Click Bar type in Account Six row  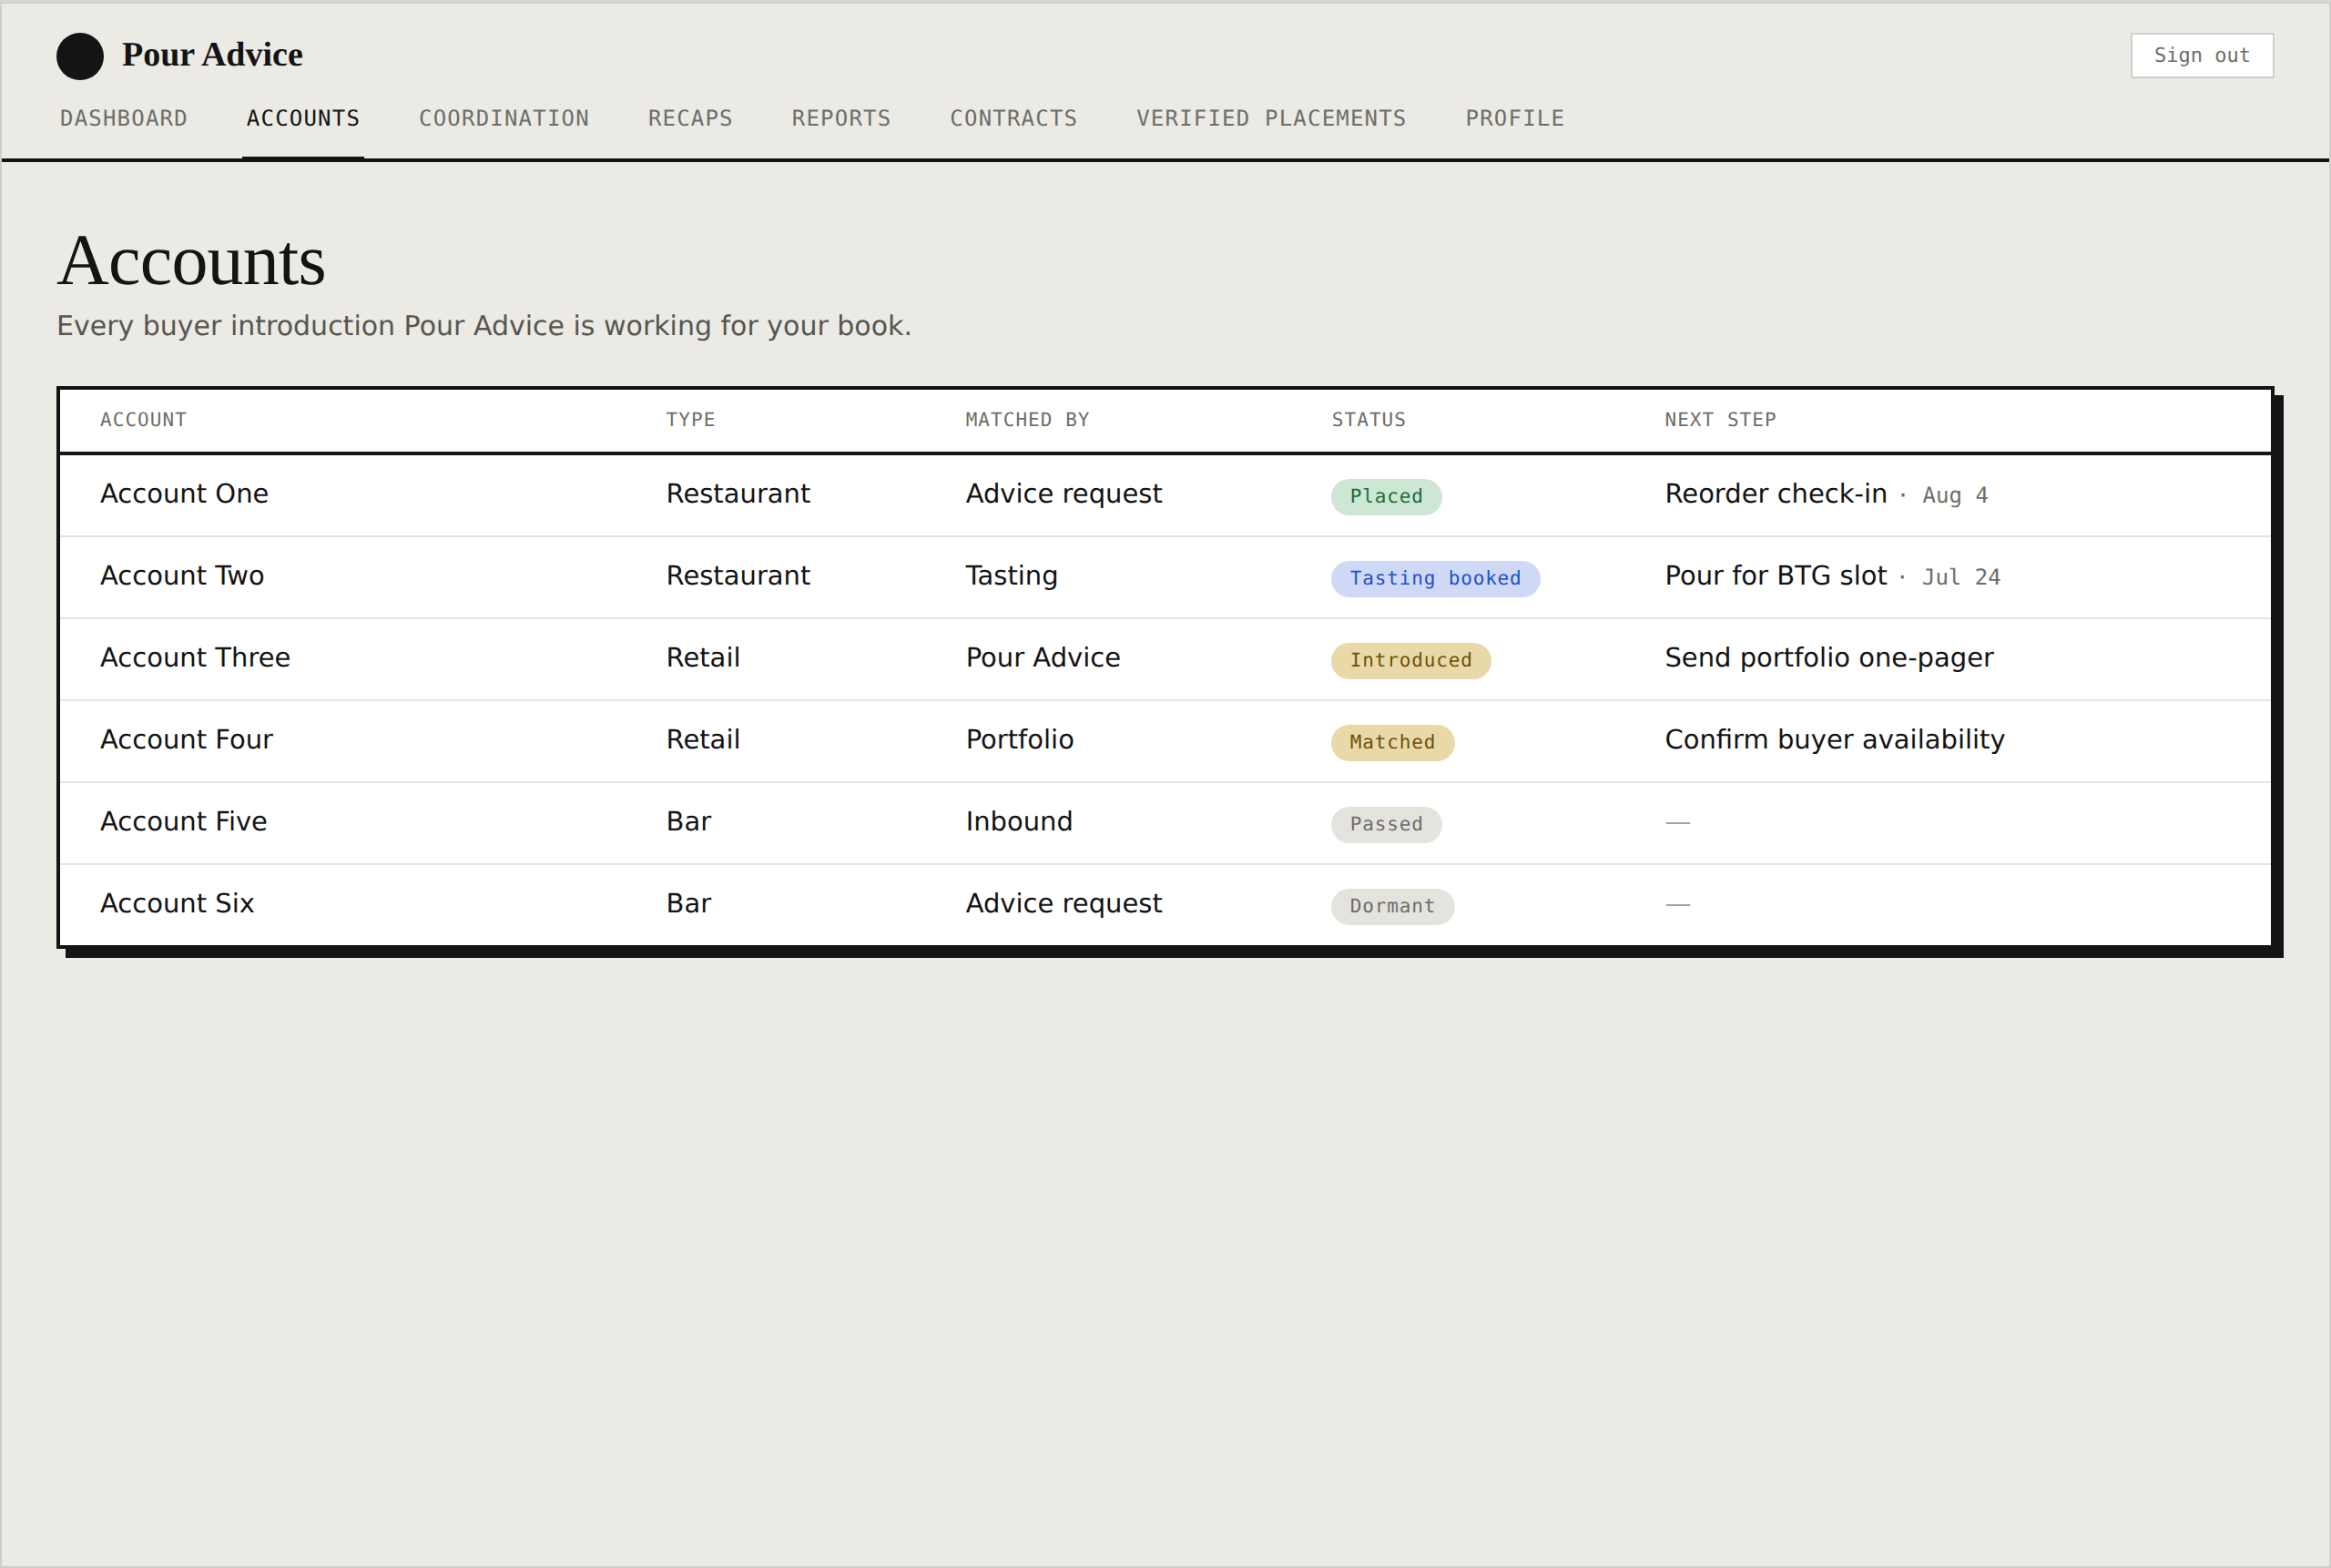pos(688,904)
